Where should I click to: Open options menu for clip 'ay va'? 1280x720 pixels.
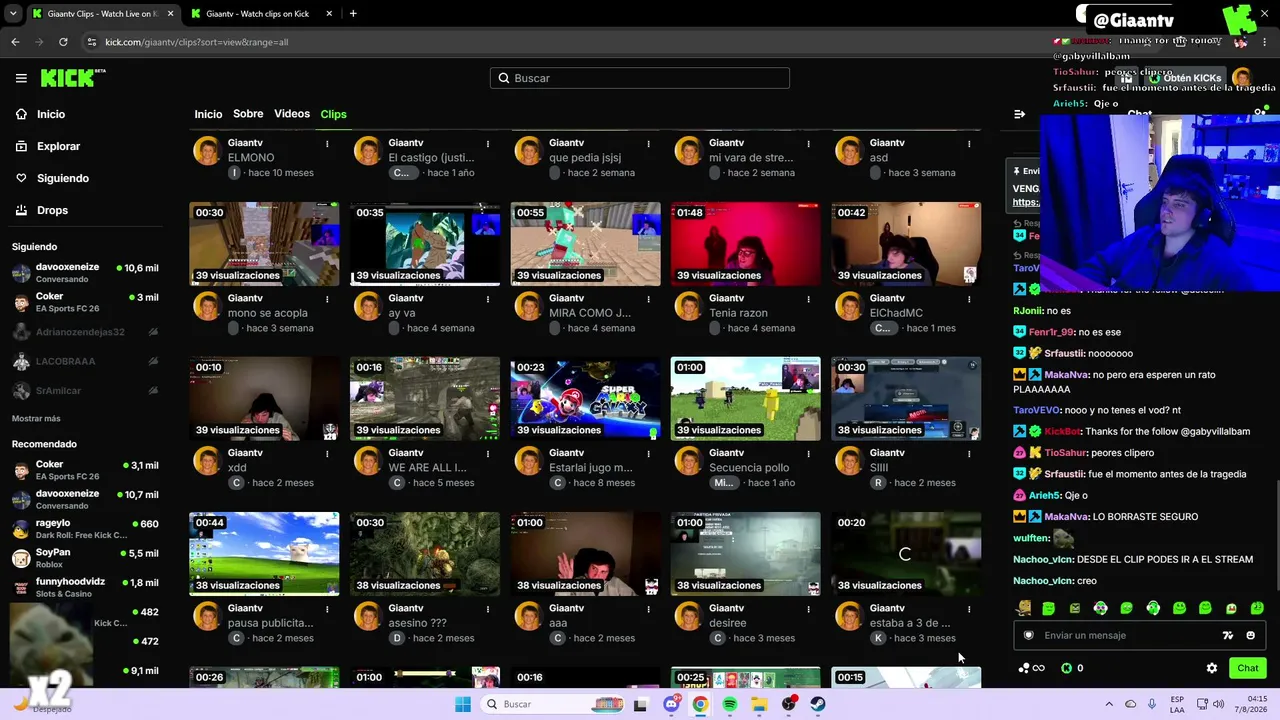pos(488,299)
